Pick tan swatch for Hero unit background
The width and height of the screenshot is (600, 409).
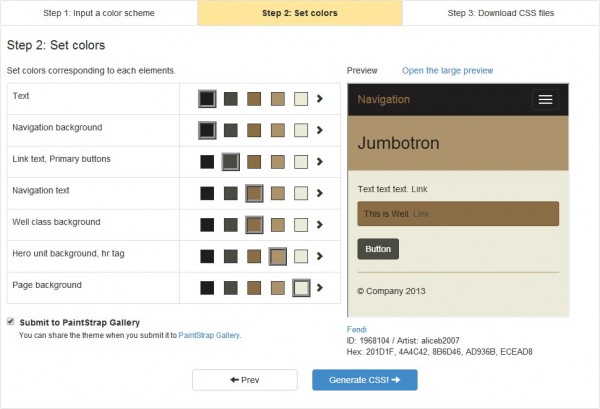click(x=278, y=257)
